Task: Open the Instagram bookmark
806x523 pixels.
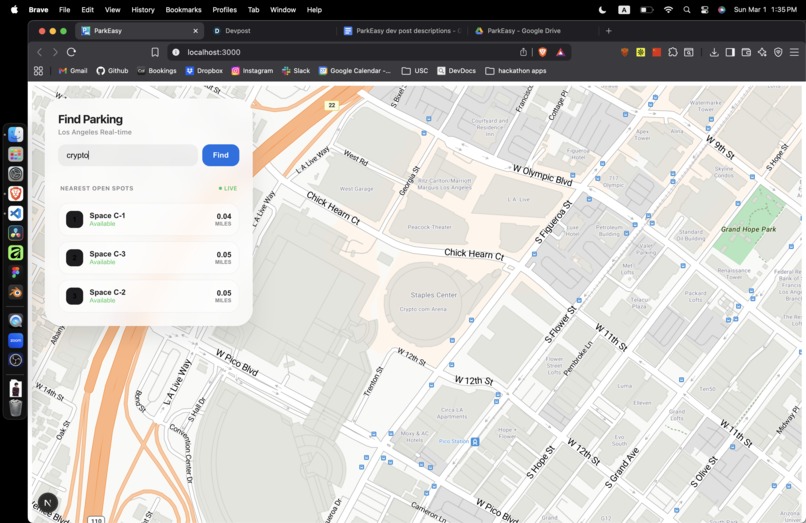Action: point(252,71)
